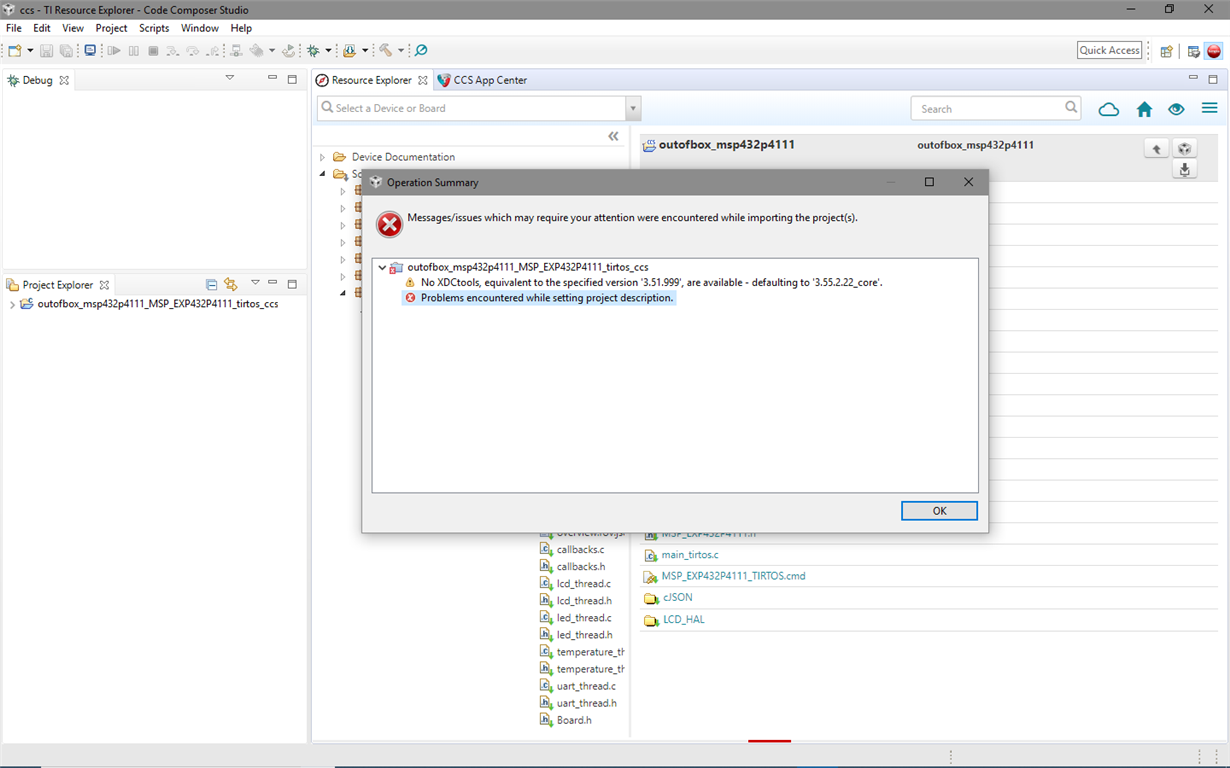Click the Quick Access field
This screenshot has height=768, width=1230.
pyautogui.click(x=1110, y=50)
